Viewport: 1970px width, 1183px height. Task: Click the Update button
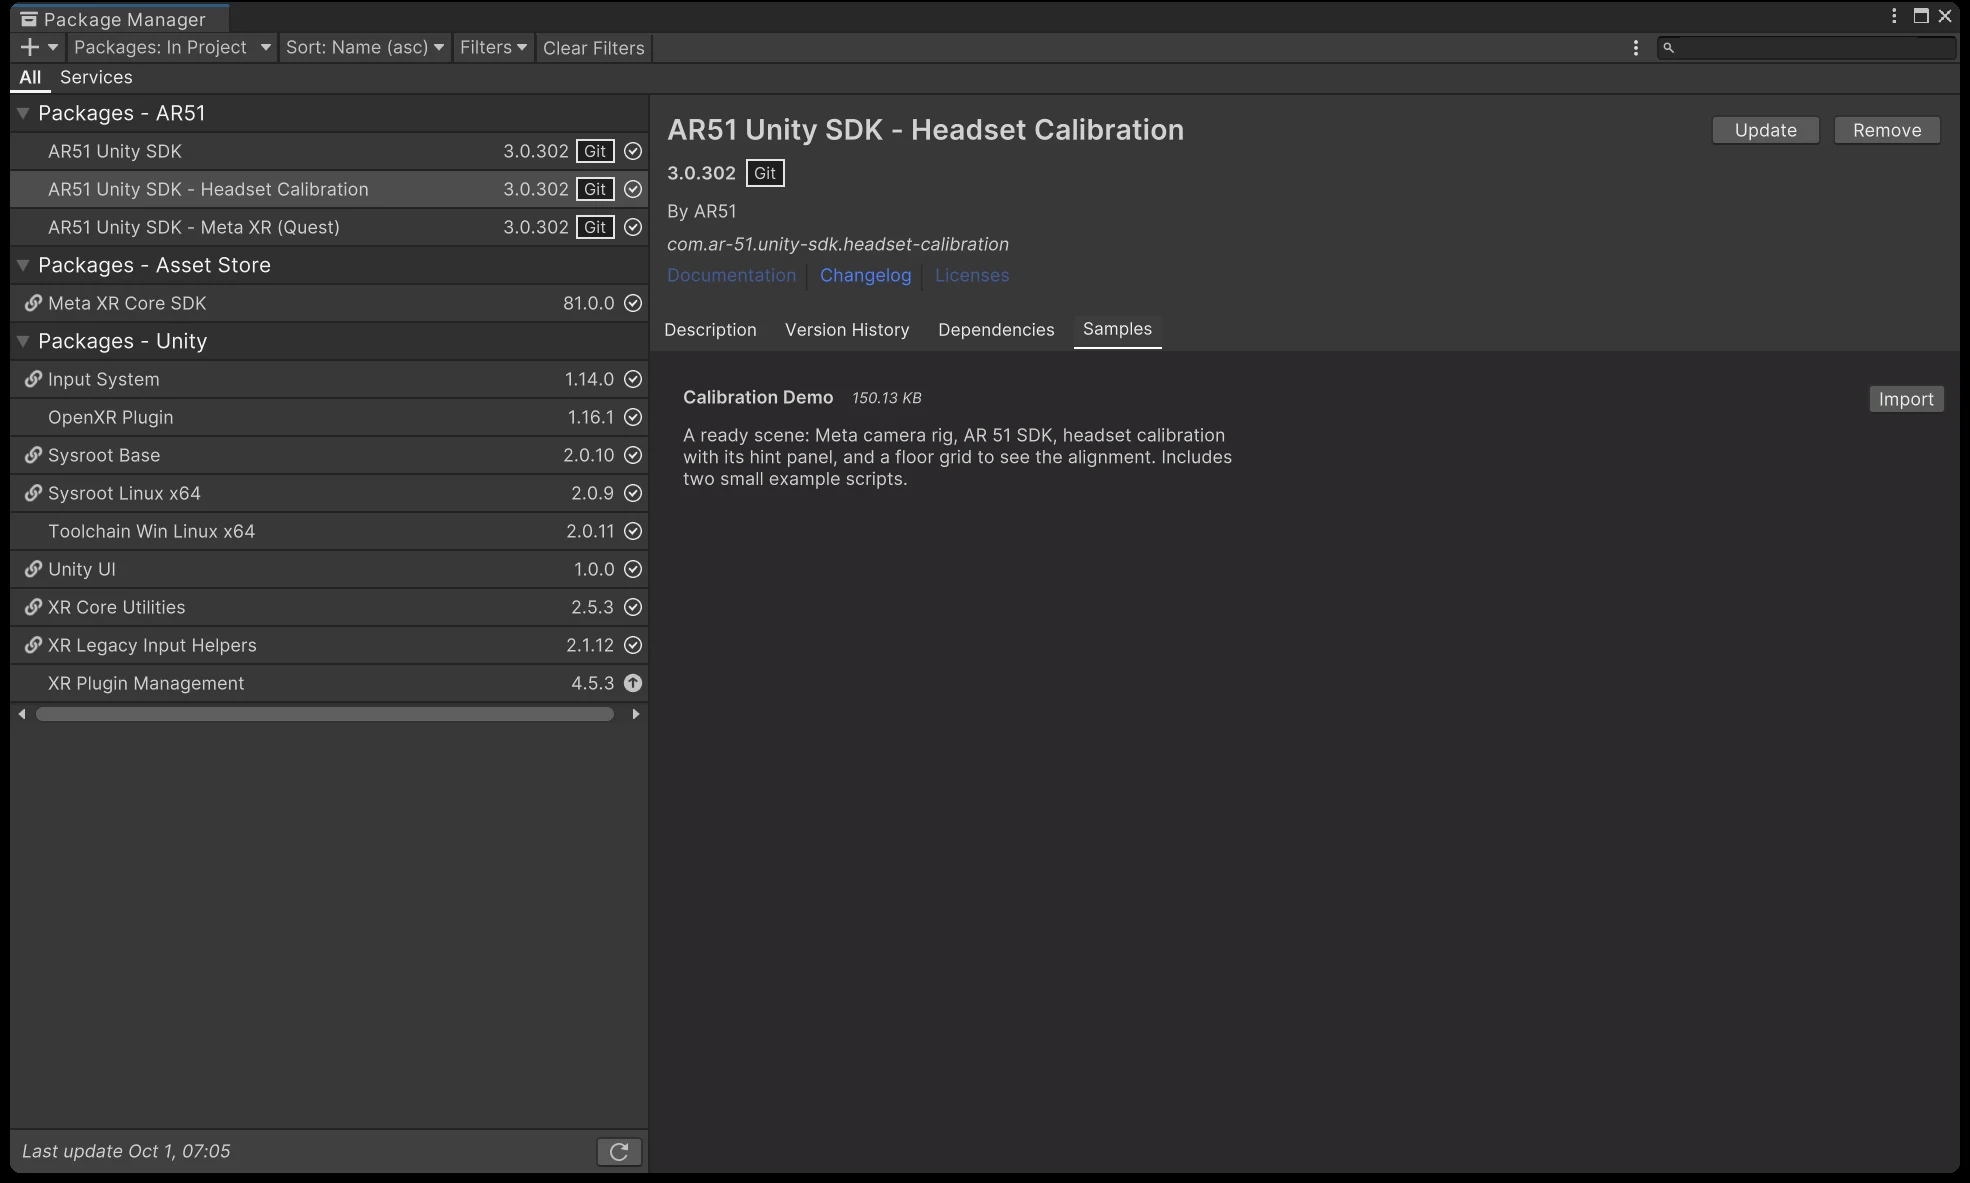[x=1765, y=130]
